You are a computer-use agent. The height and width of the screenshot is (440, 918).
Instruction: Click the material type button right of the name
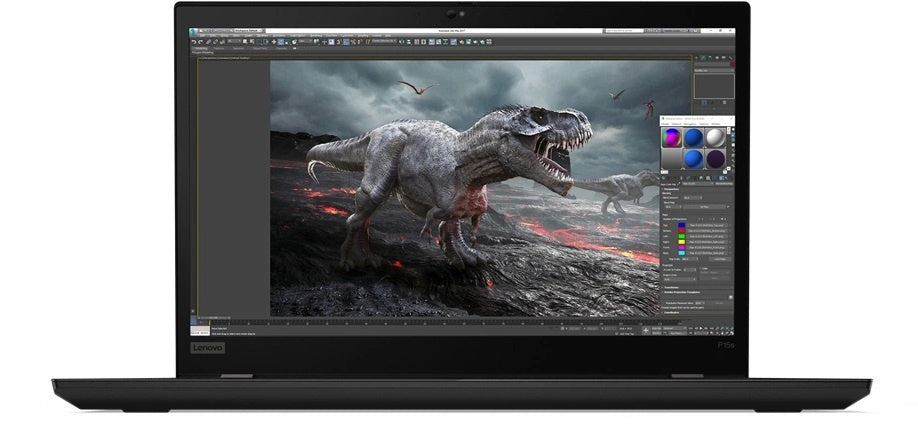click(724, 184)
